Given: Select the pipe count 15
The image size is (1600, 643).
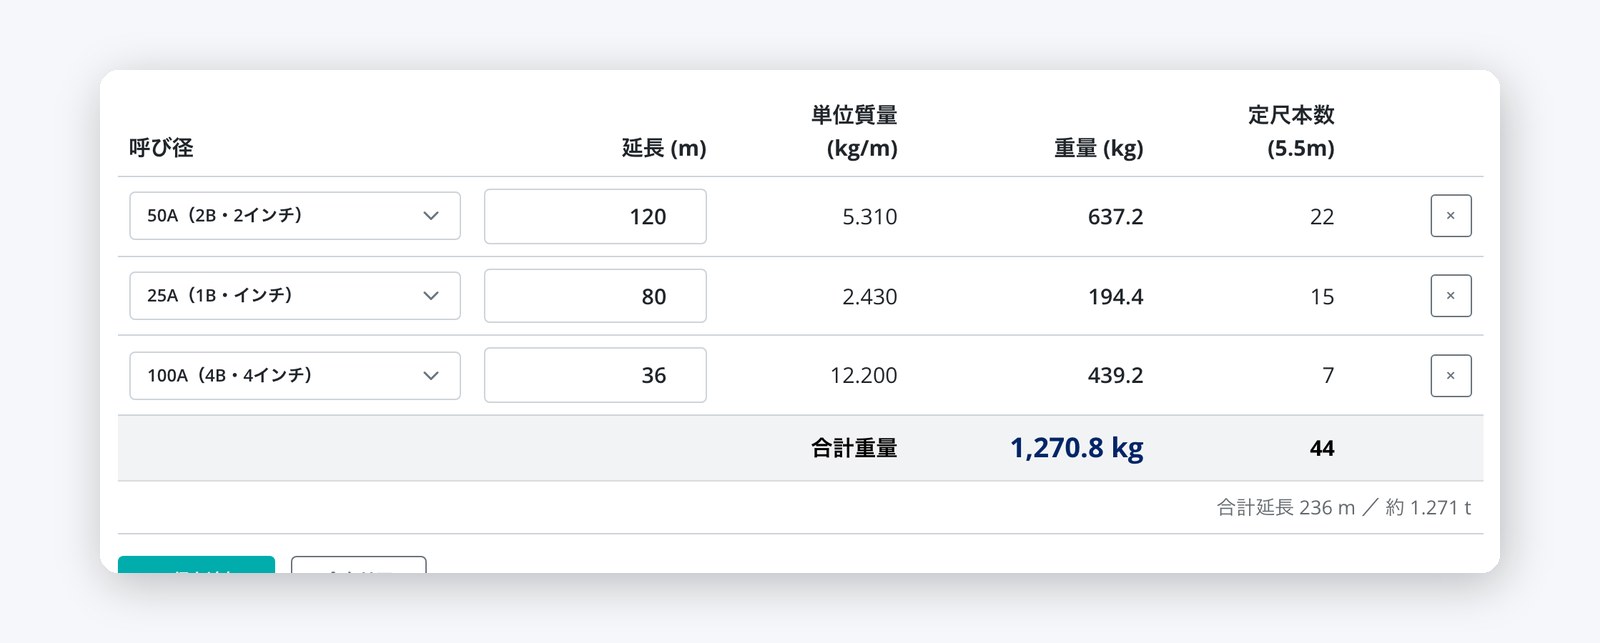Looking at the screenshot, I should tap(1322, 297).
